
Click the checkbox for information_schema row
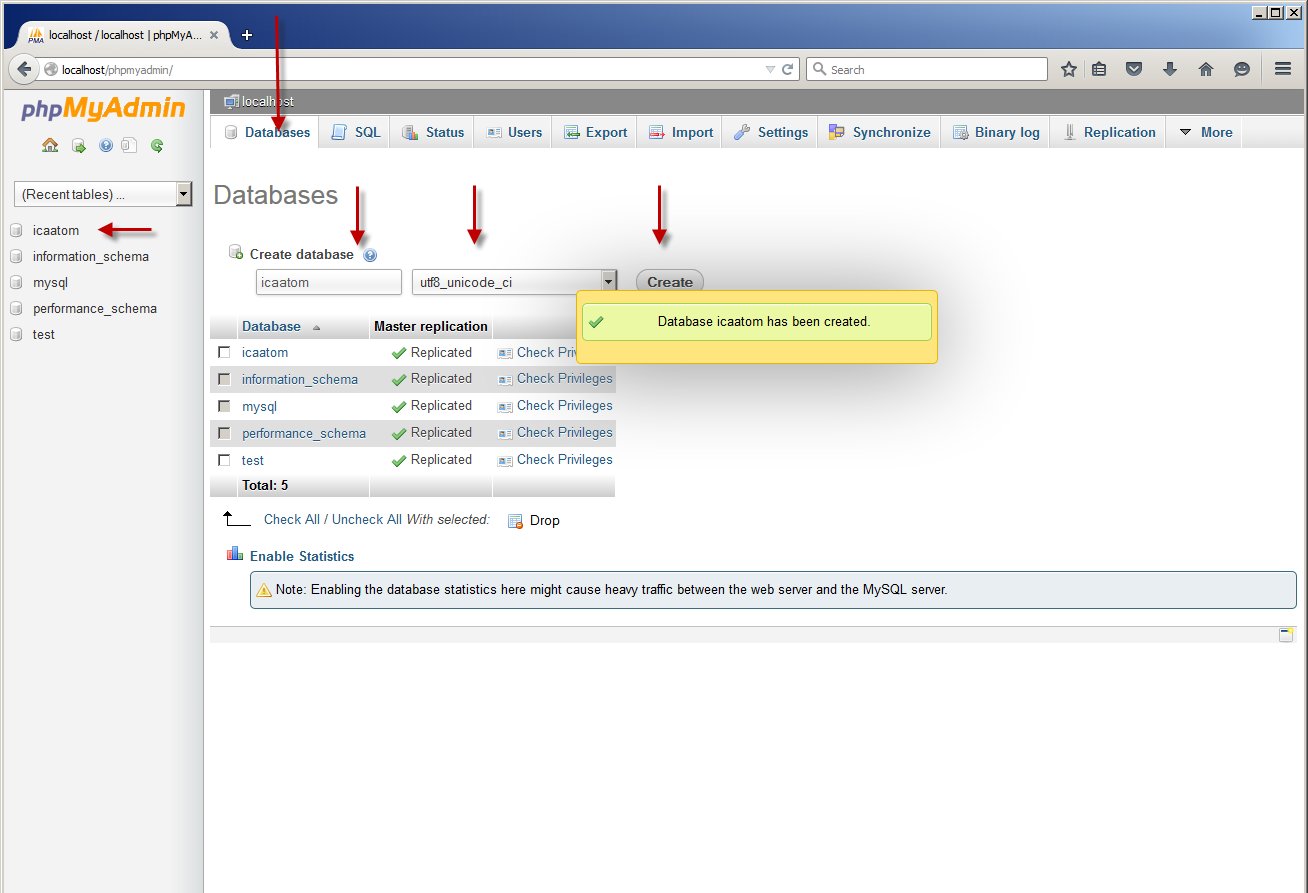pyautogui.click(x=224, y=379)
